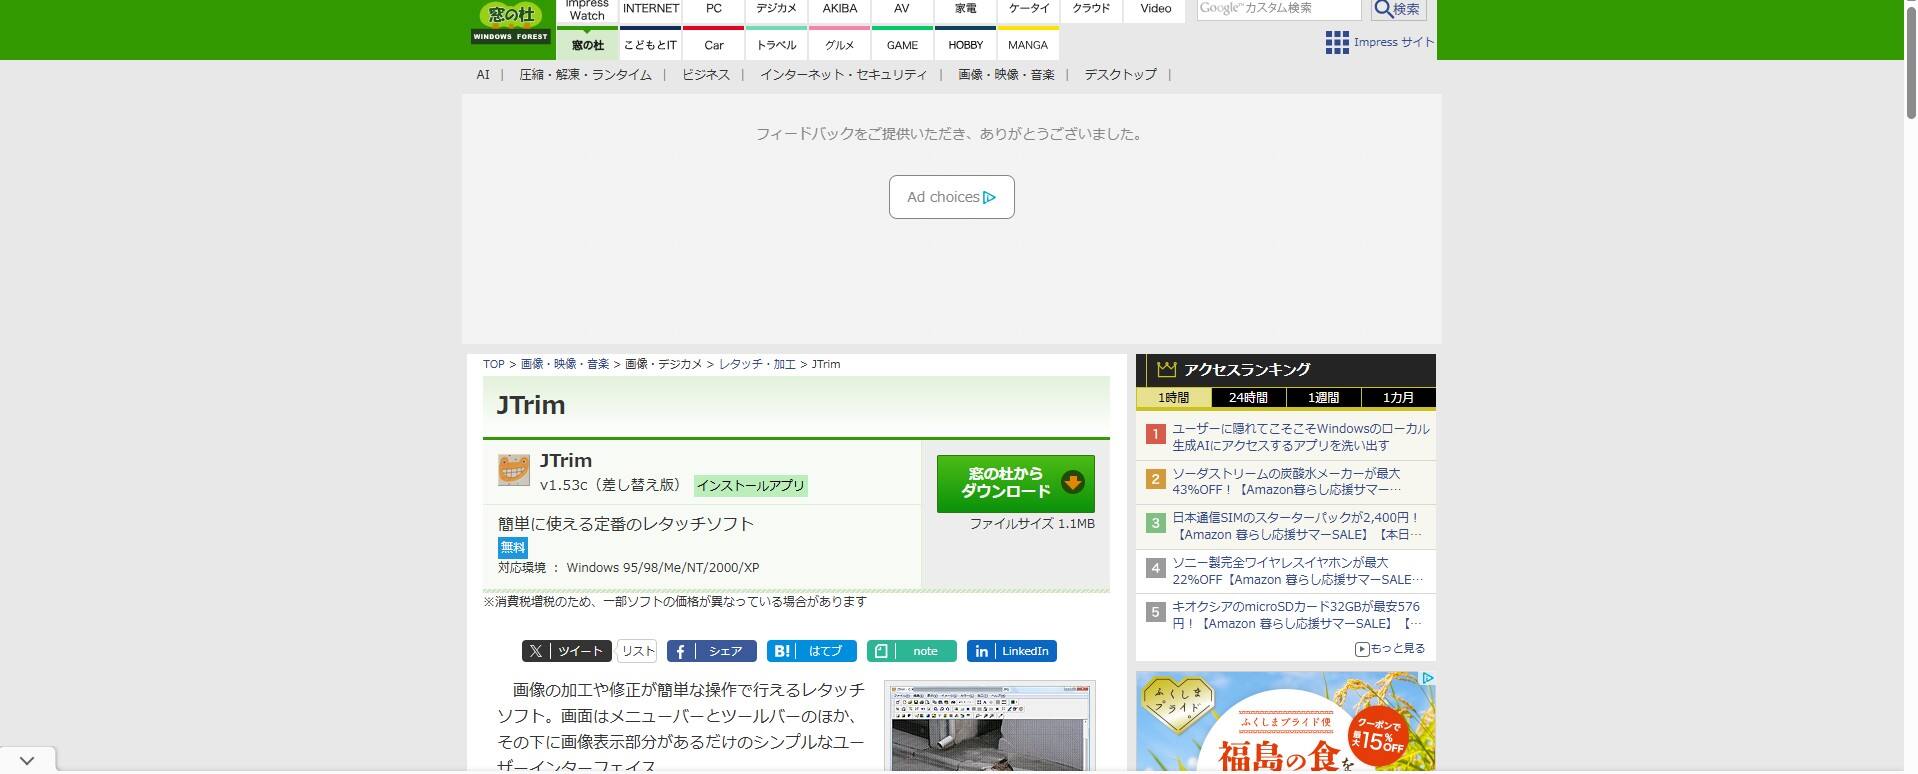1918x774 pixels.
Task: Go to 画像・映像・音楽 in the category bar
Action: [1006, 74]
